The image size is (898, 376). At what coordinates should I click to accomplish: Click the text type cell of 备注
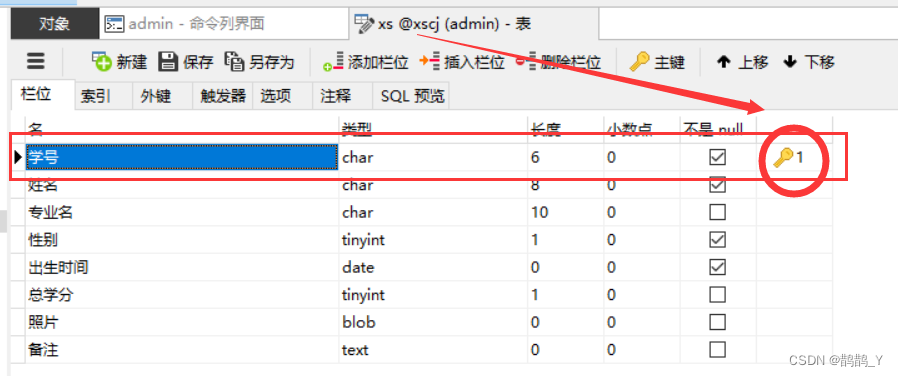click(x=433, y=350)
